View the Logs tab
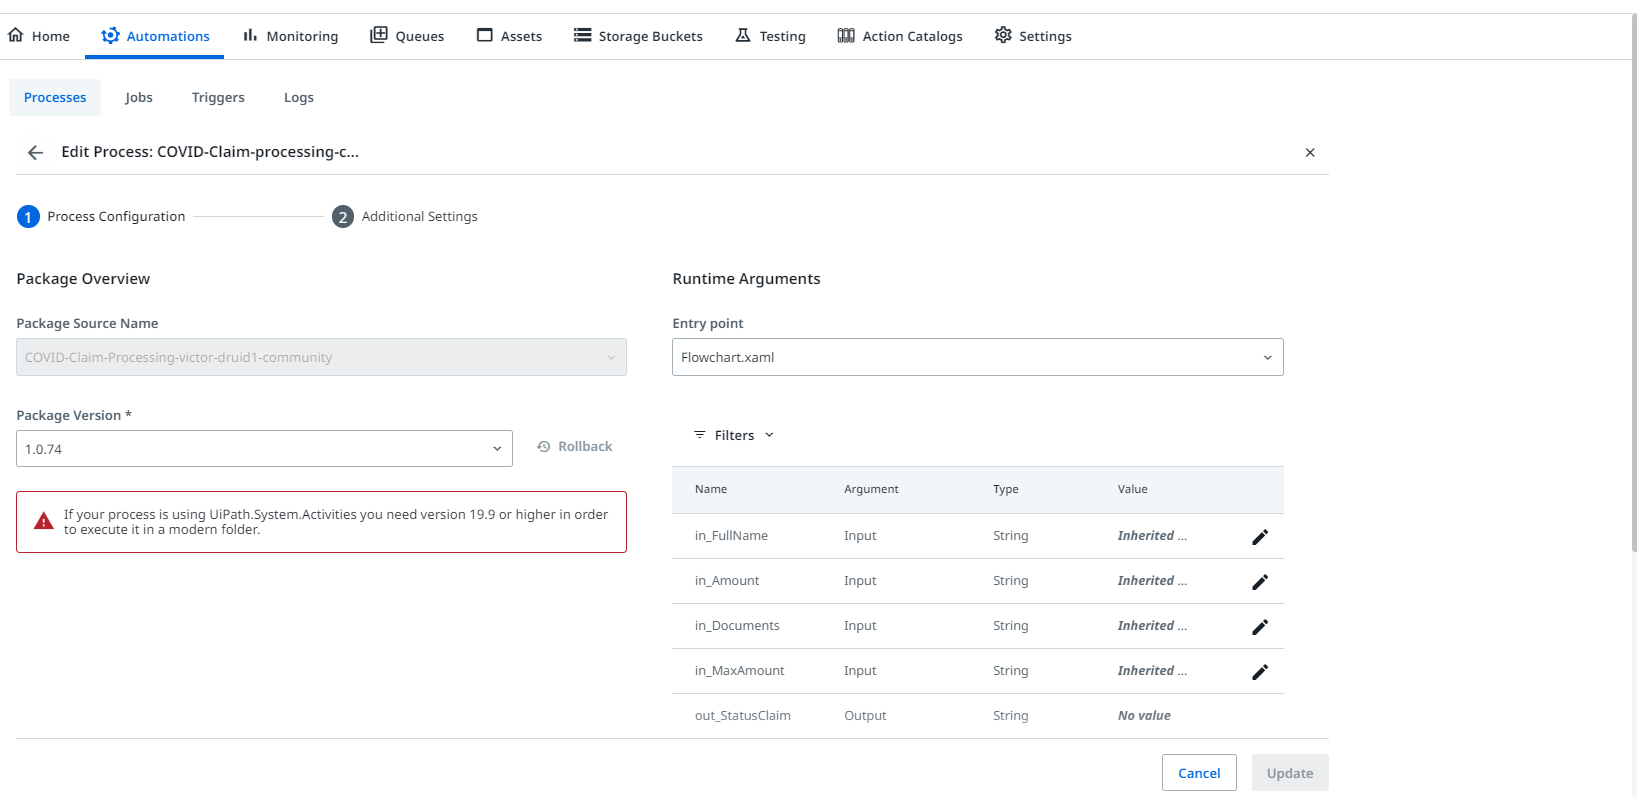This screenshot has width=1637, height=797. 298,98
